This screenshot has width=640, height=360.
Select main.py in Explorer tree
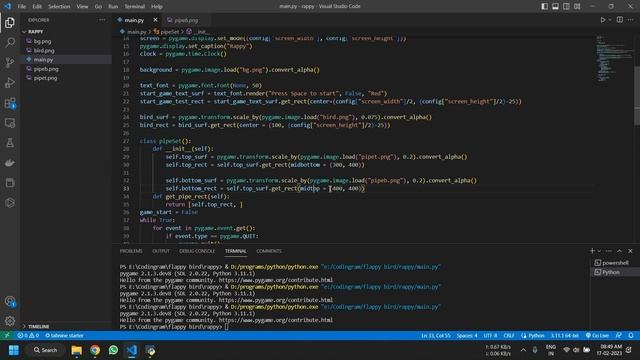click(x=43, y=60)
